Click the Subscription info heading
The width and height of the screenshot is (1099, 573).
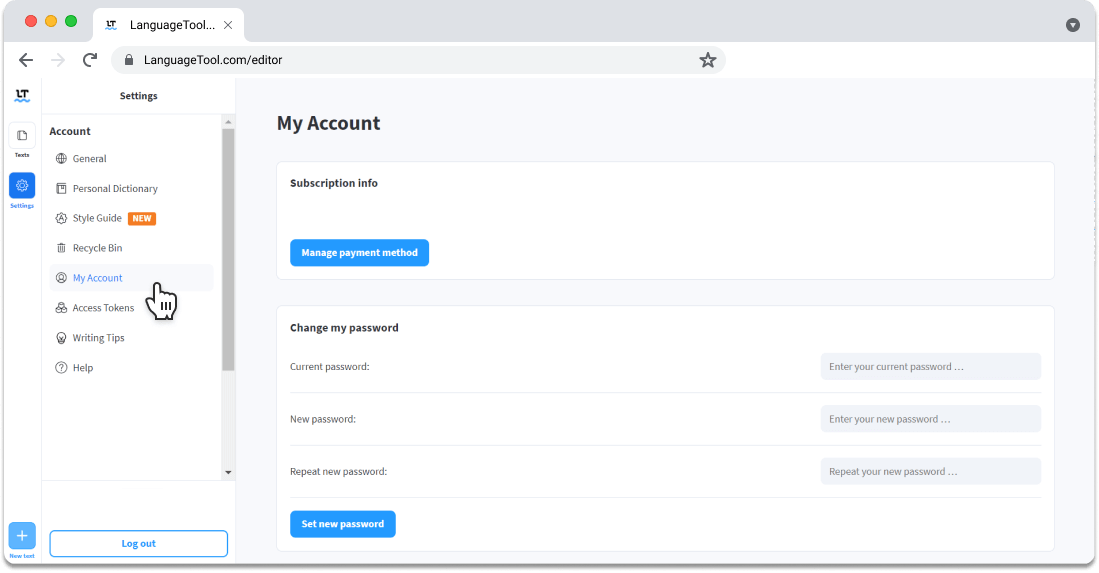coord(334,183)
